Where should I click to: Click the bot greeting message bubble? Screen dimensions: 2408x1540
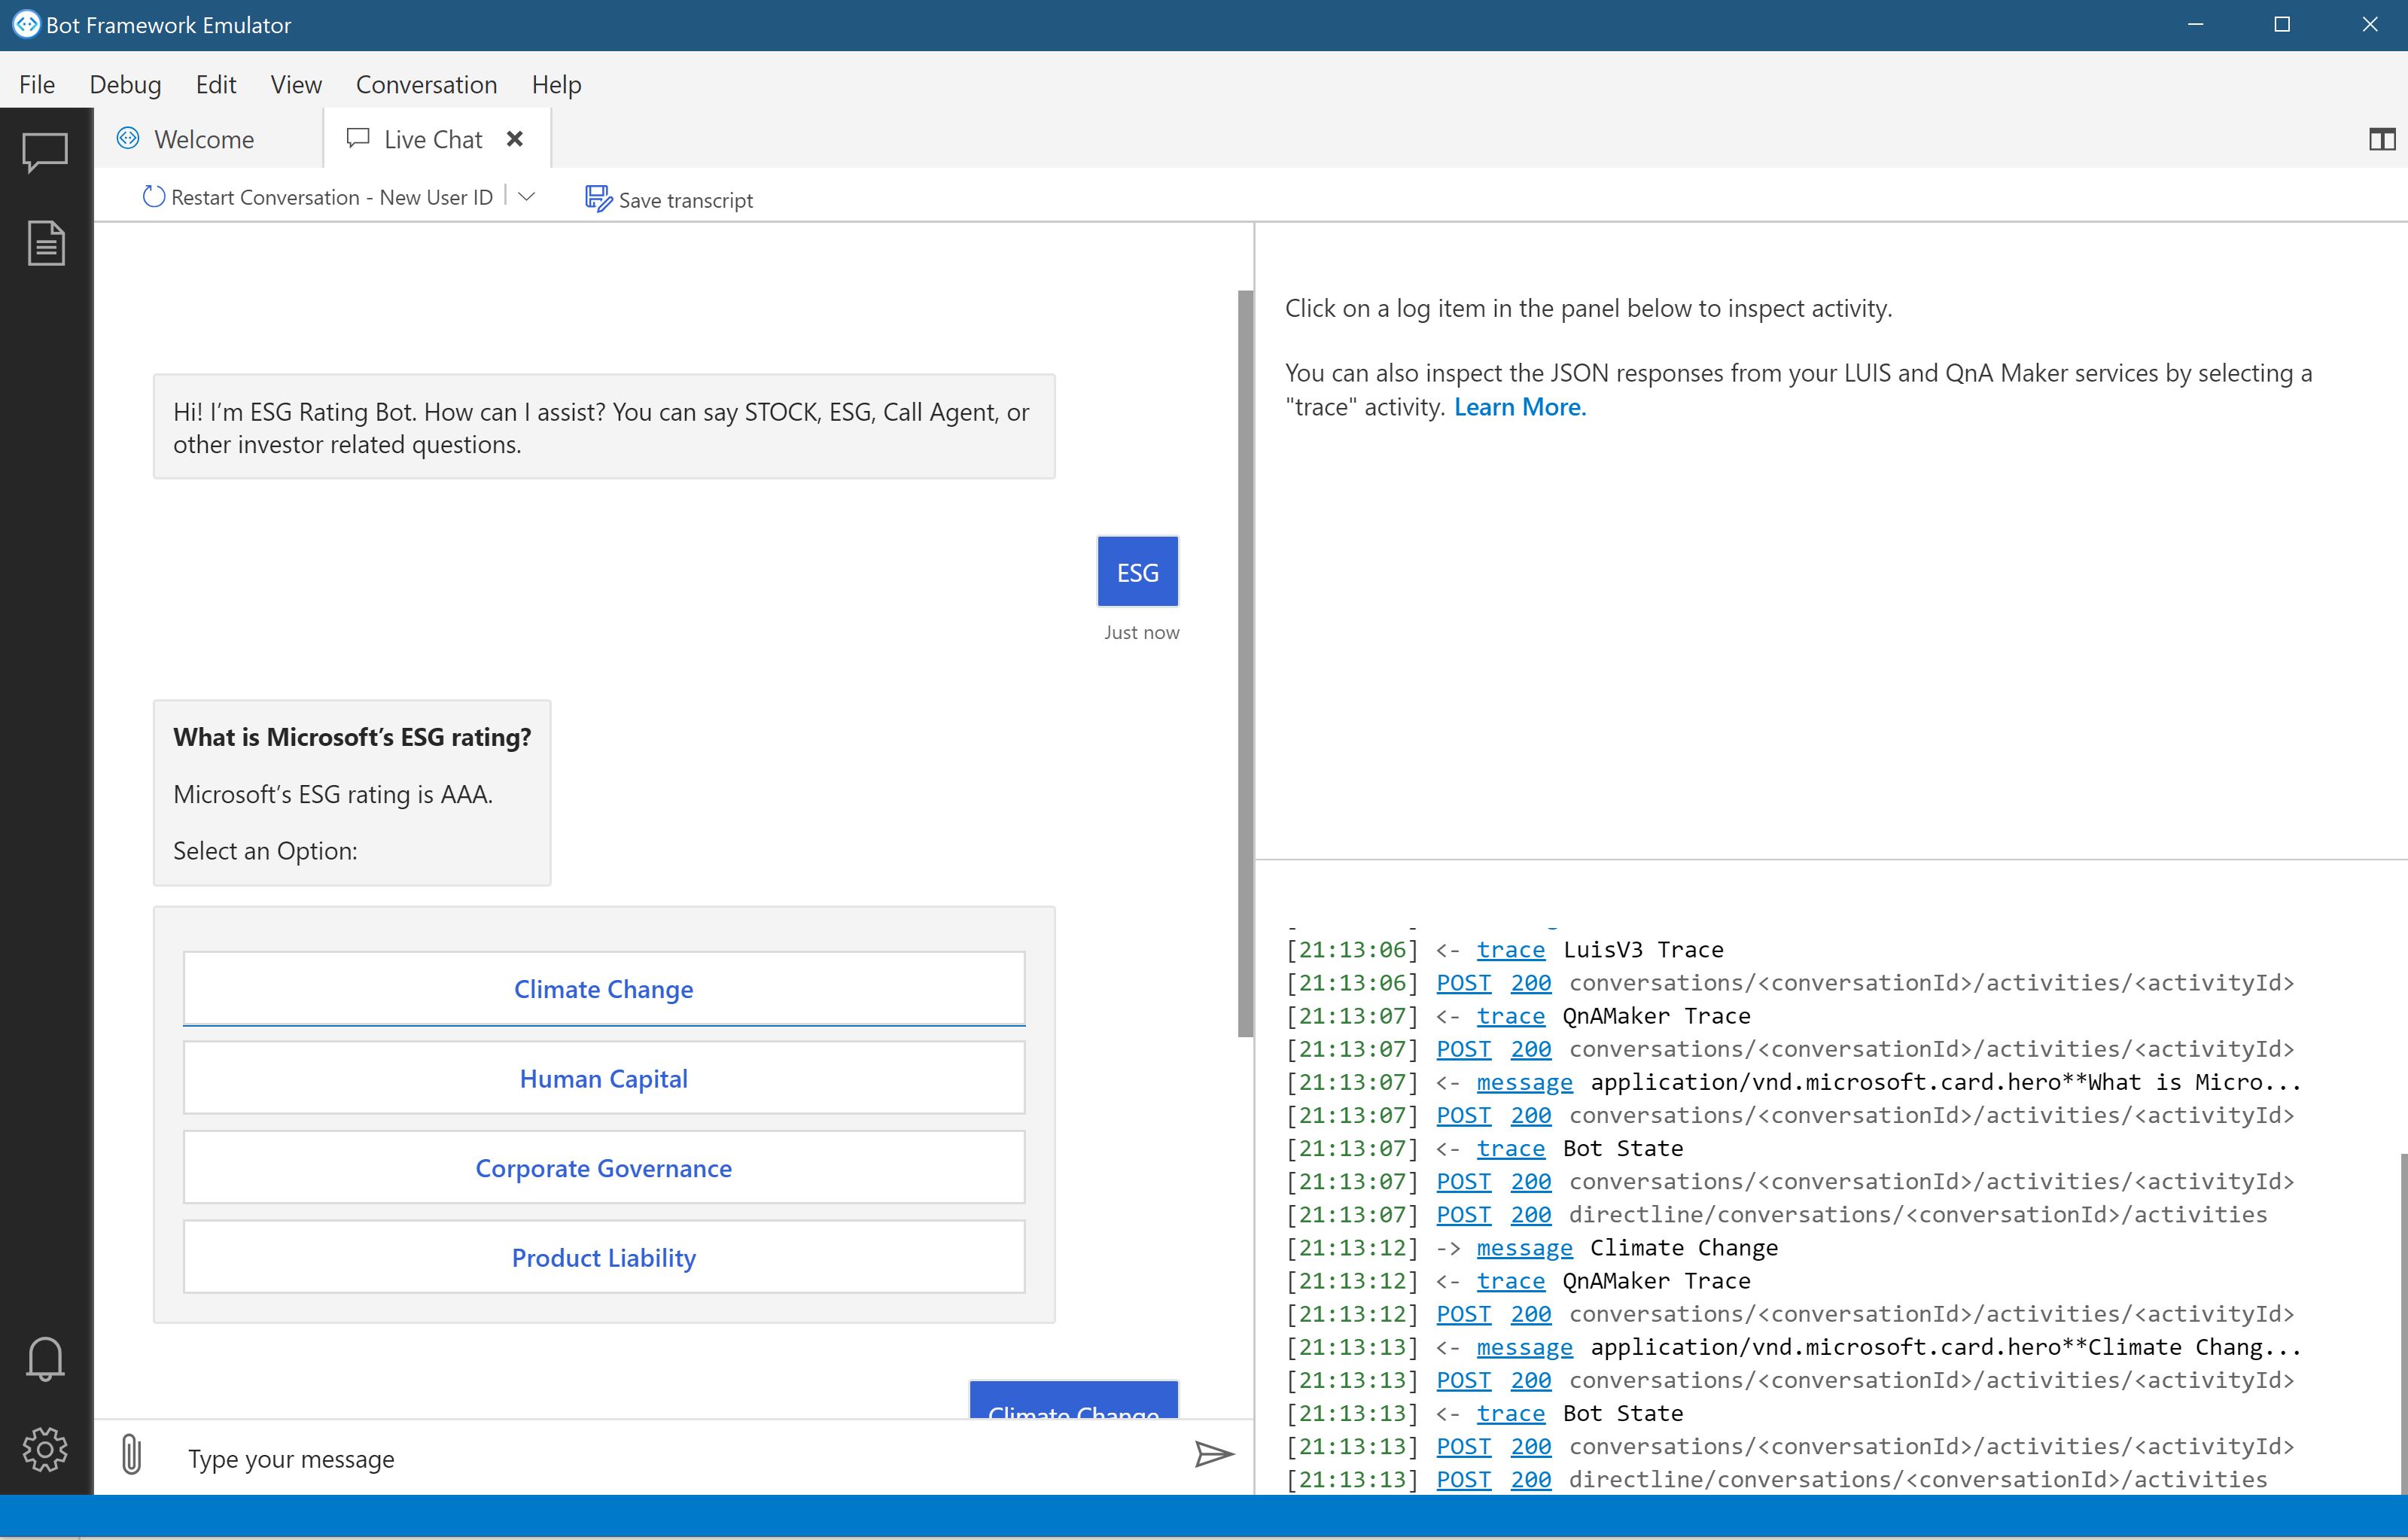click(604, 427)
